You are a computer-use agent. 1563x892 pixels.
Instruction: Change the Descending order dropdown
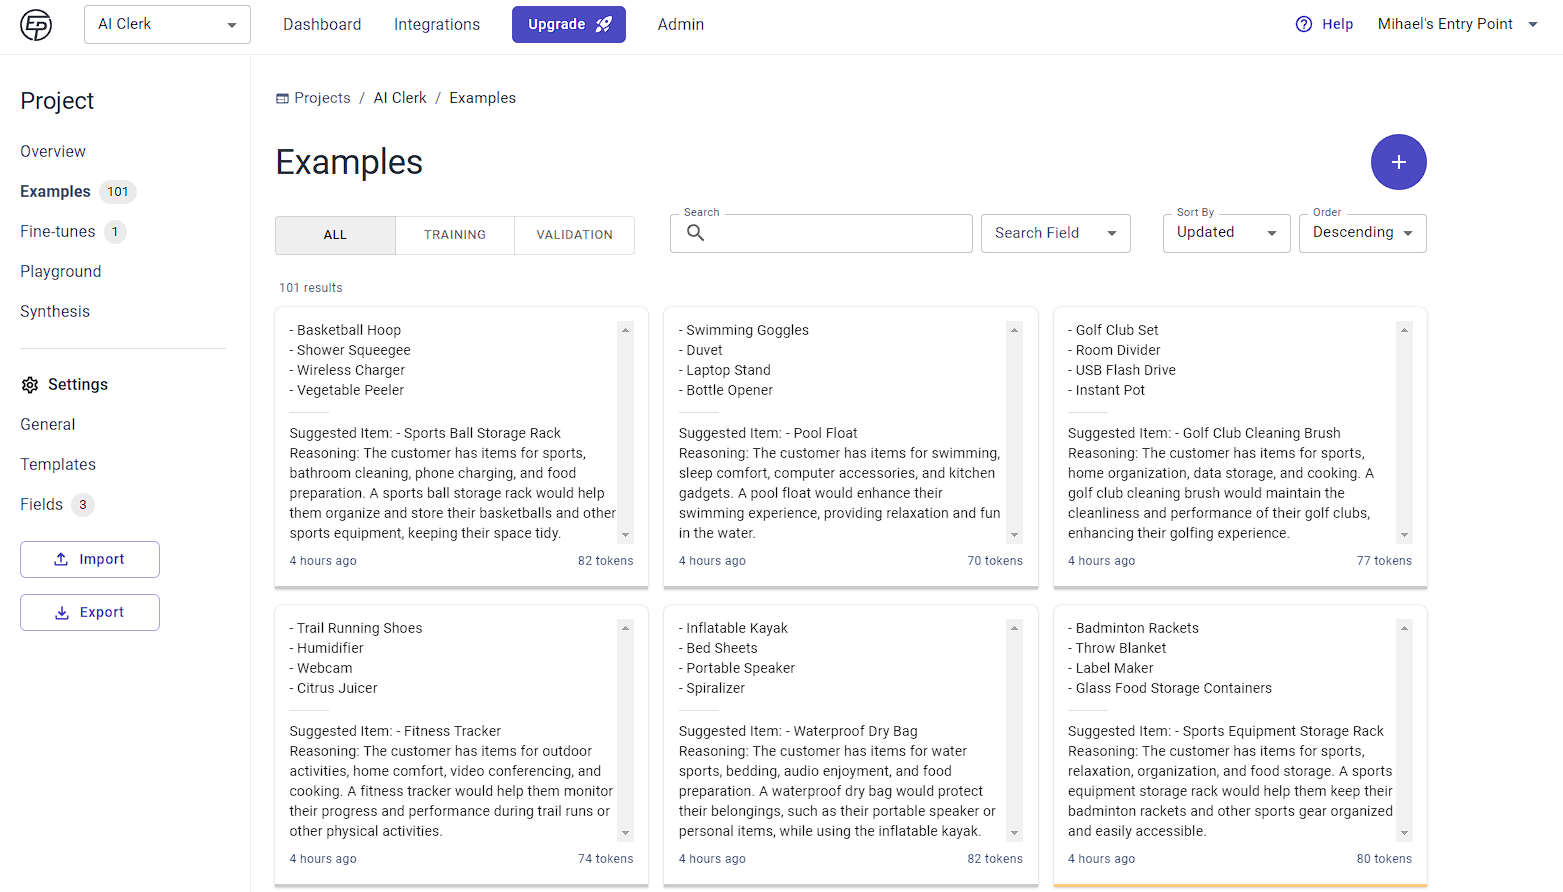point(1362,233)
